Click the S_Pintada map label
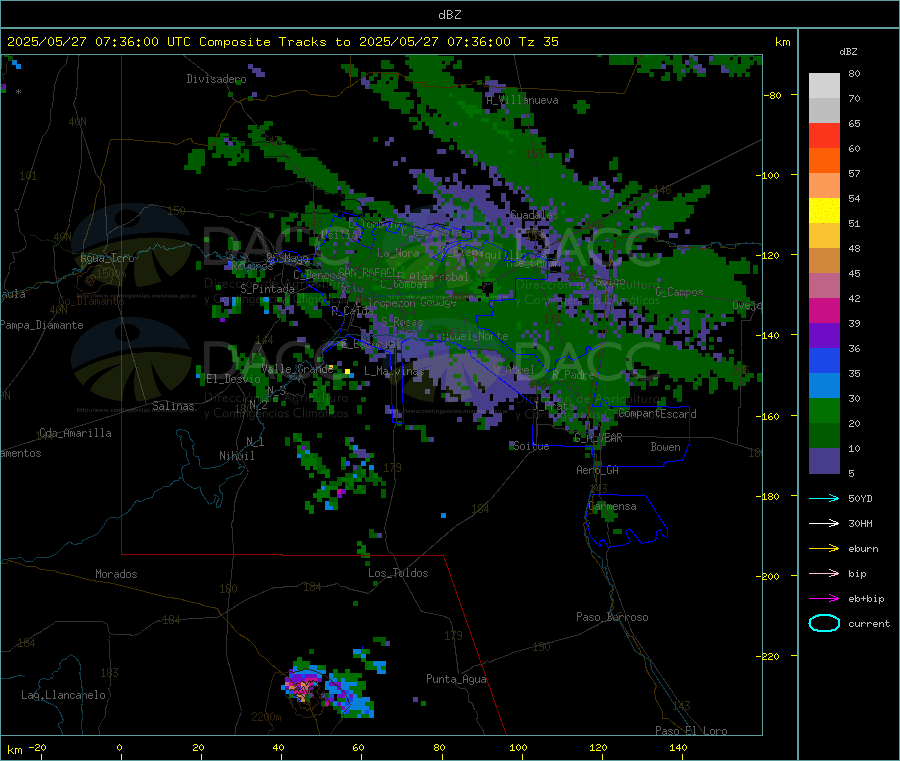 point(267,289)
